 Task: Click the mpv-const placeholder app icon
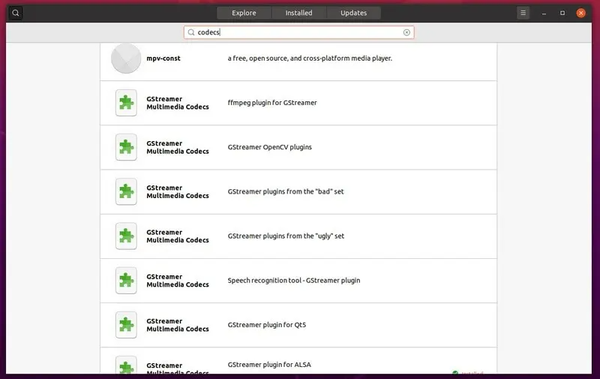[126, 58]
